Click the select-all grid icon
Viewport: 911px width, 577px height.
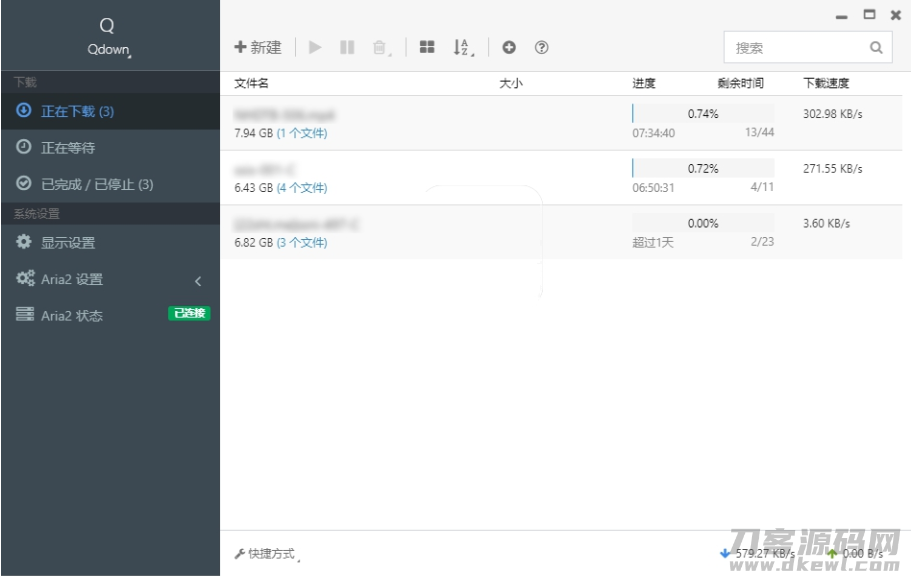pyautogui.click(x=427, y=47)
